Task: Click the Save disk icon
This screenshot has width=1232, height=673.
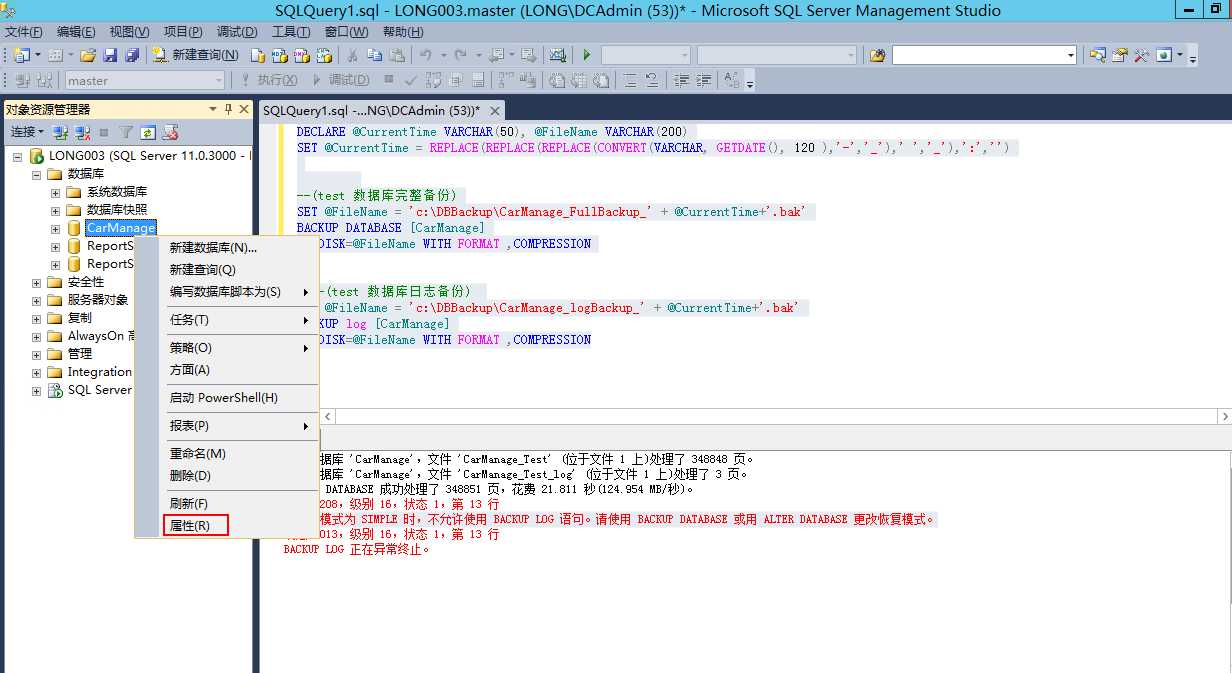Action: pyautogui.click(x=110, y=55)
